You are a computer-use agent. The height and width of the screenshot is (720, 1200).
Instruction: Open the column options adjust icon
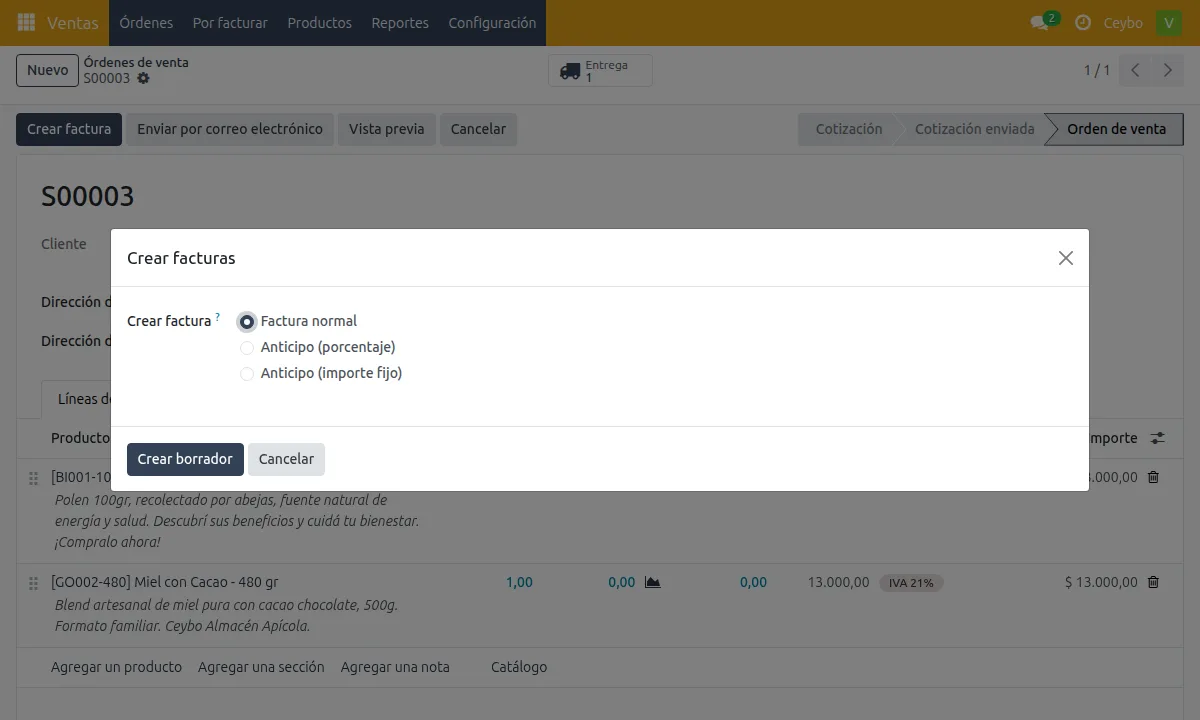1158,438
